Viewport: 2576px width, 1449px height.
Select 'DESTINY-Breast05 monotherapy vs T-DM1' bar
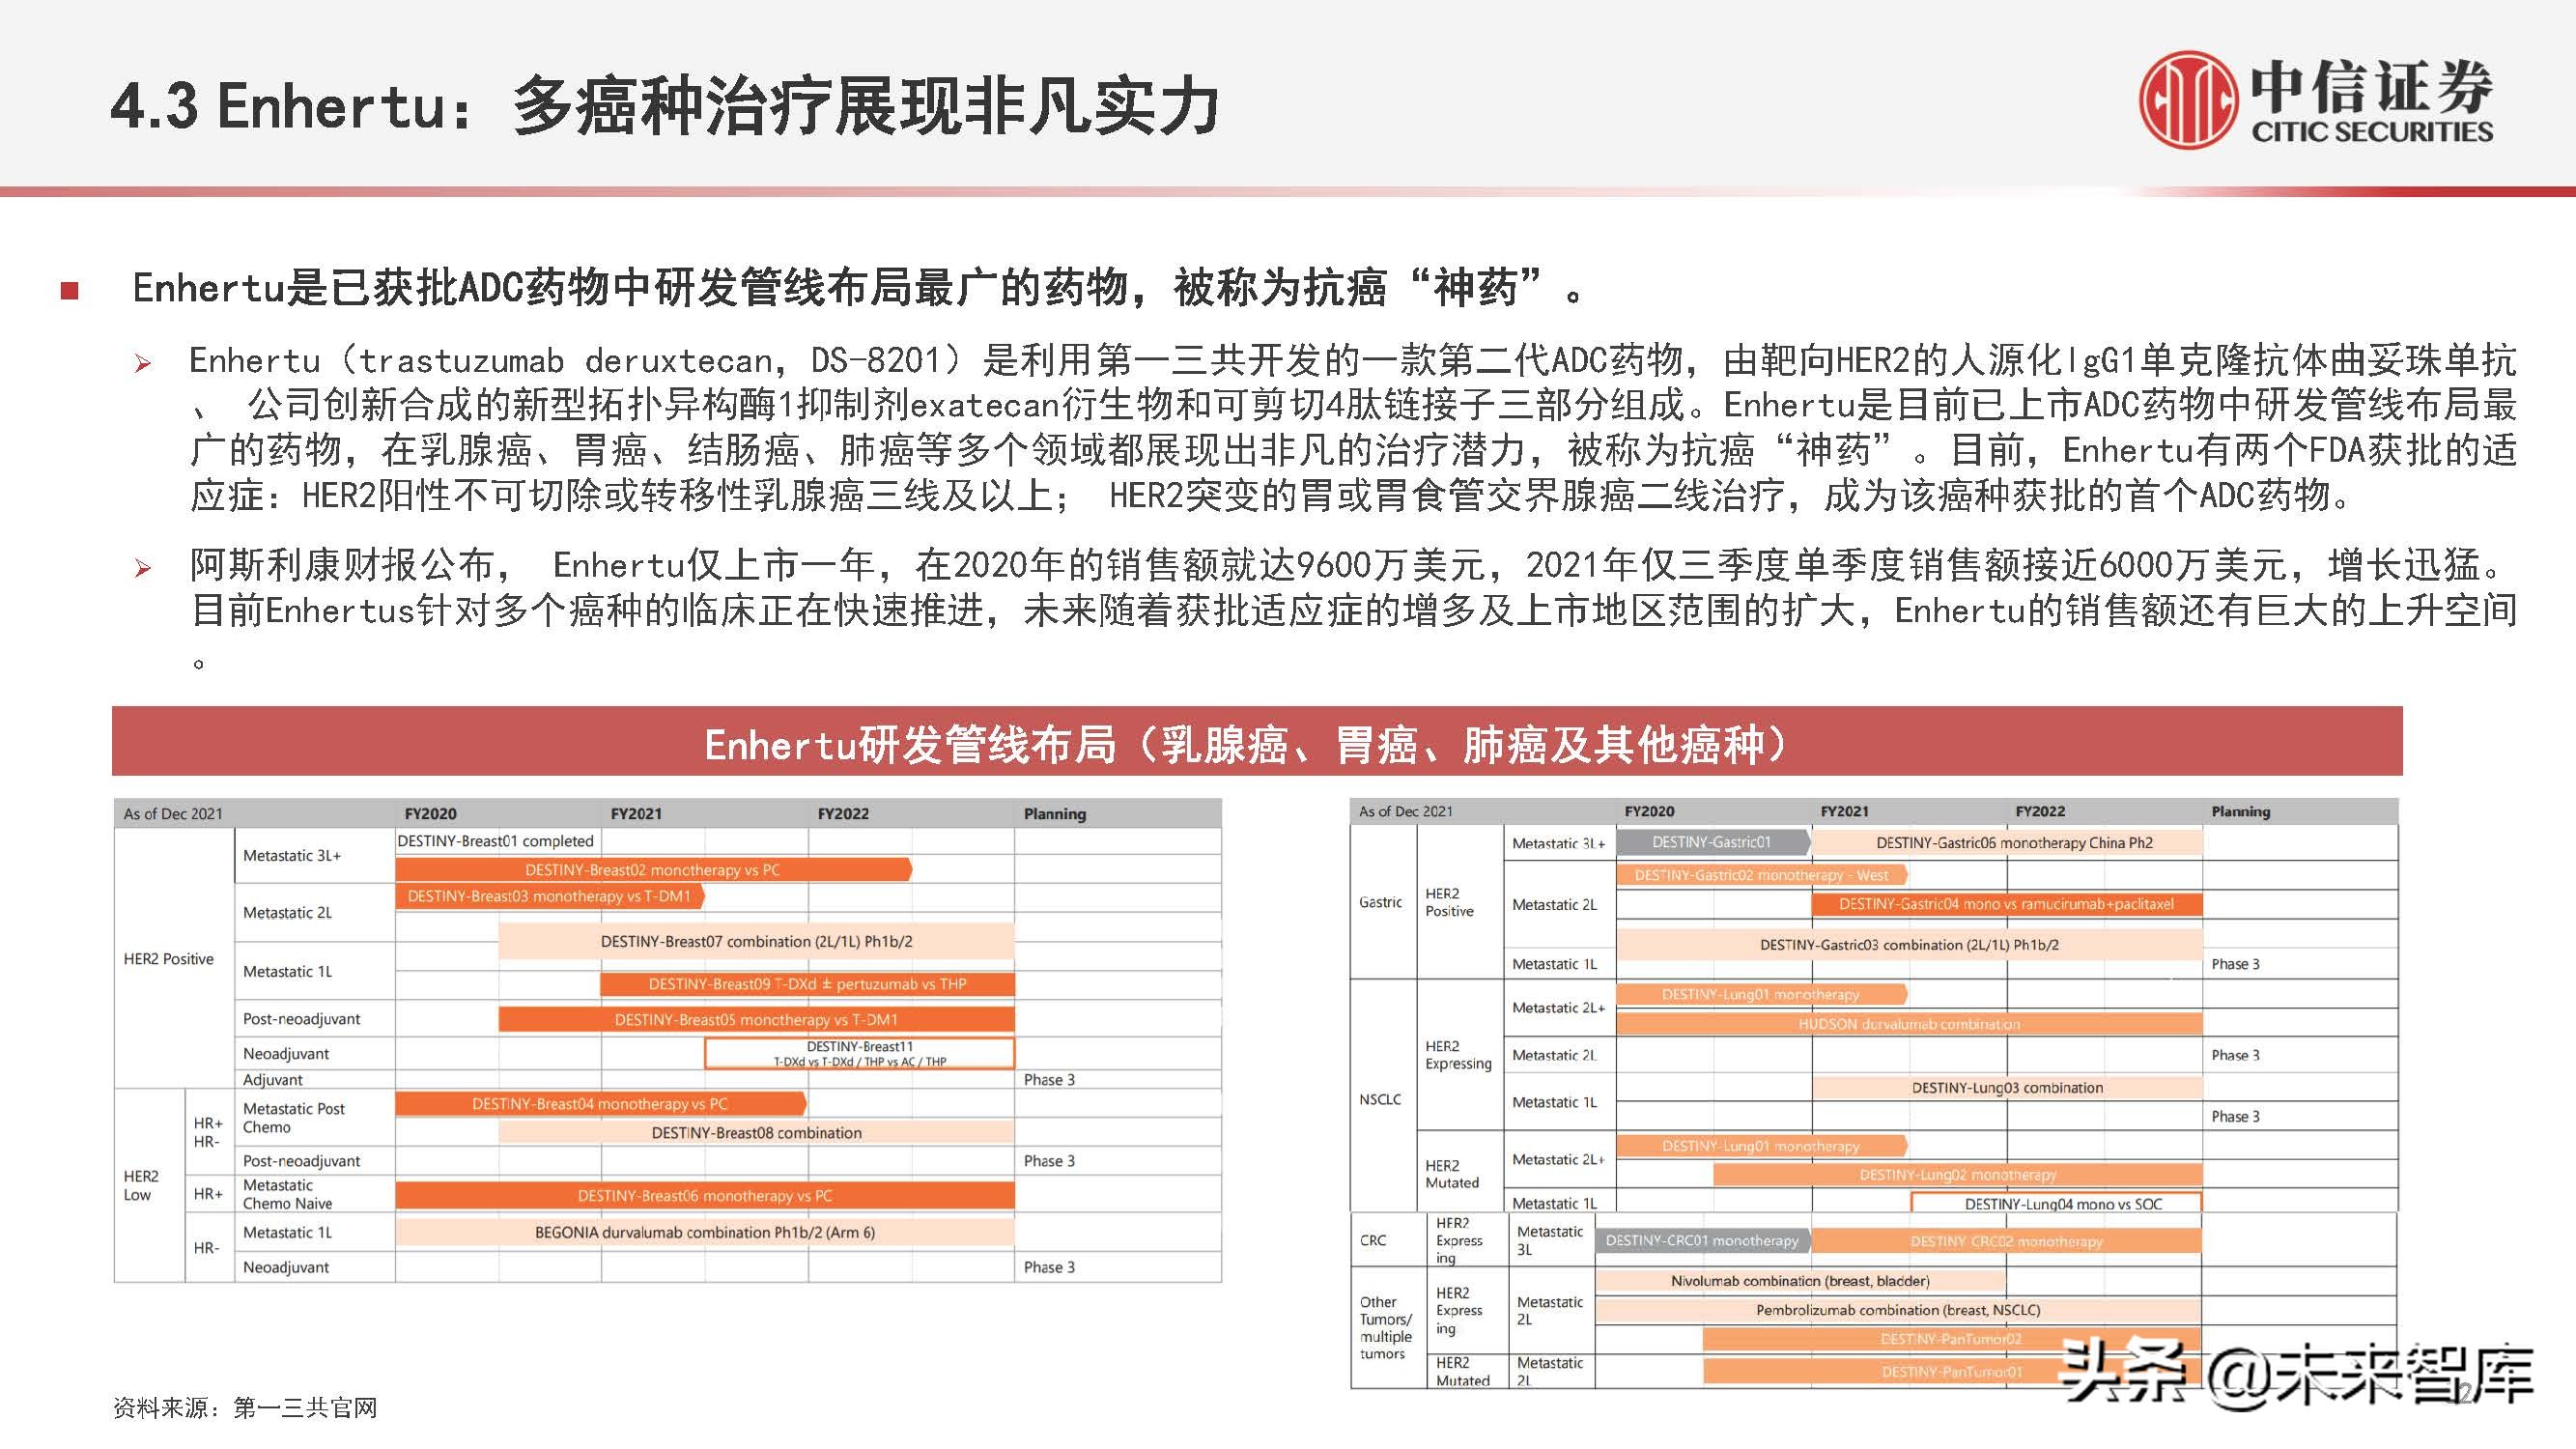[x=756, y=1020]
